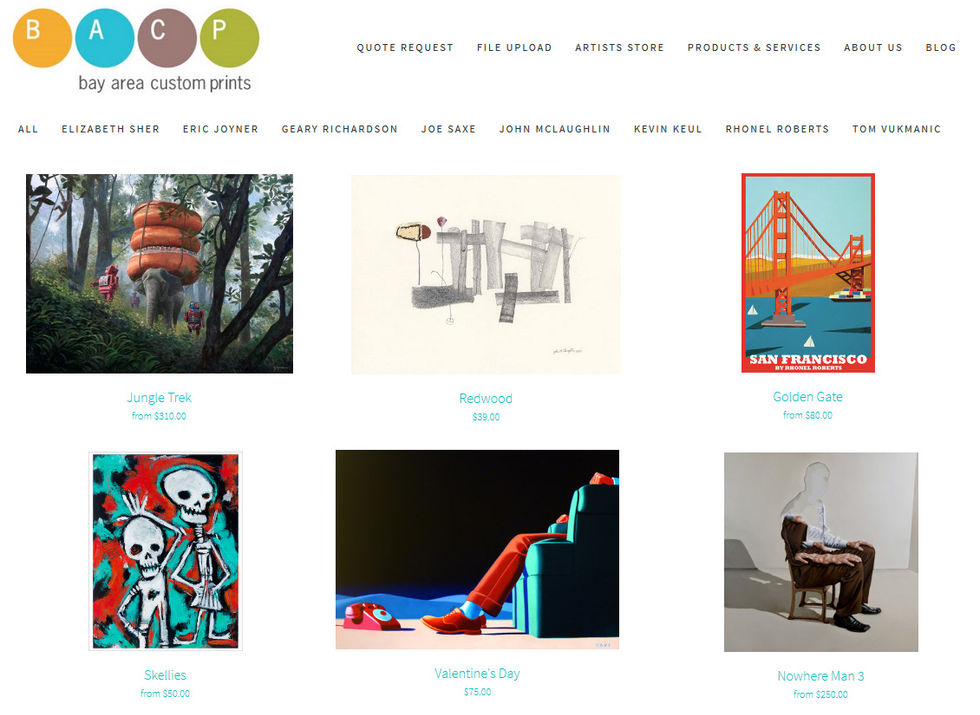Screen dimensions: 980x715
Task: Select Tom Vukmanic artist filter
Action: click(x=896, y=129)
